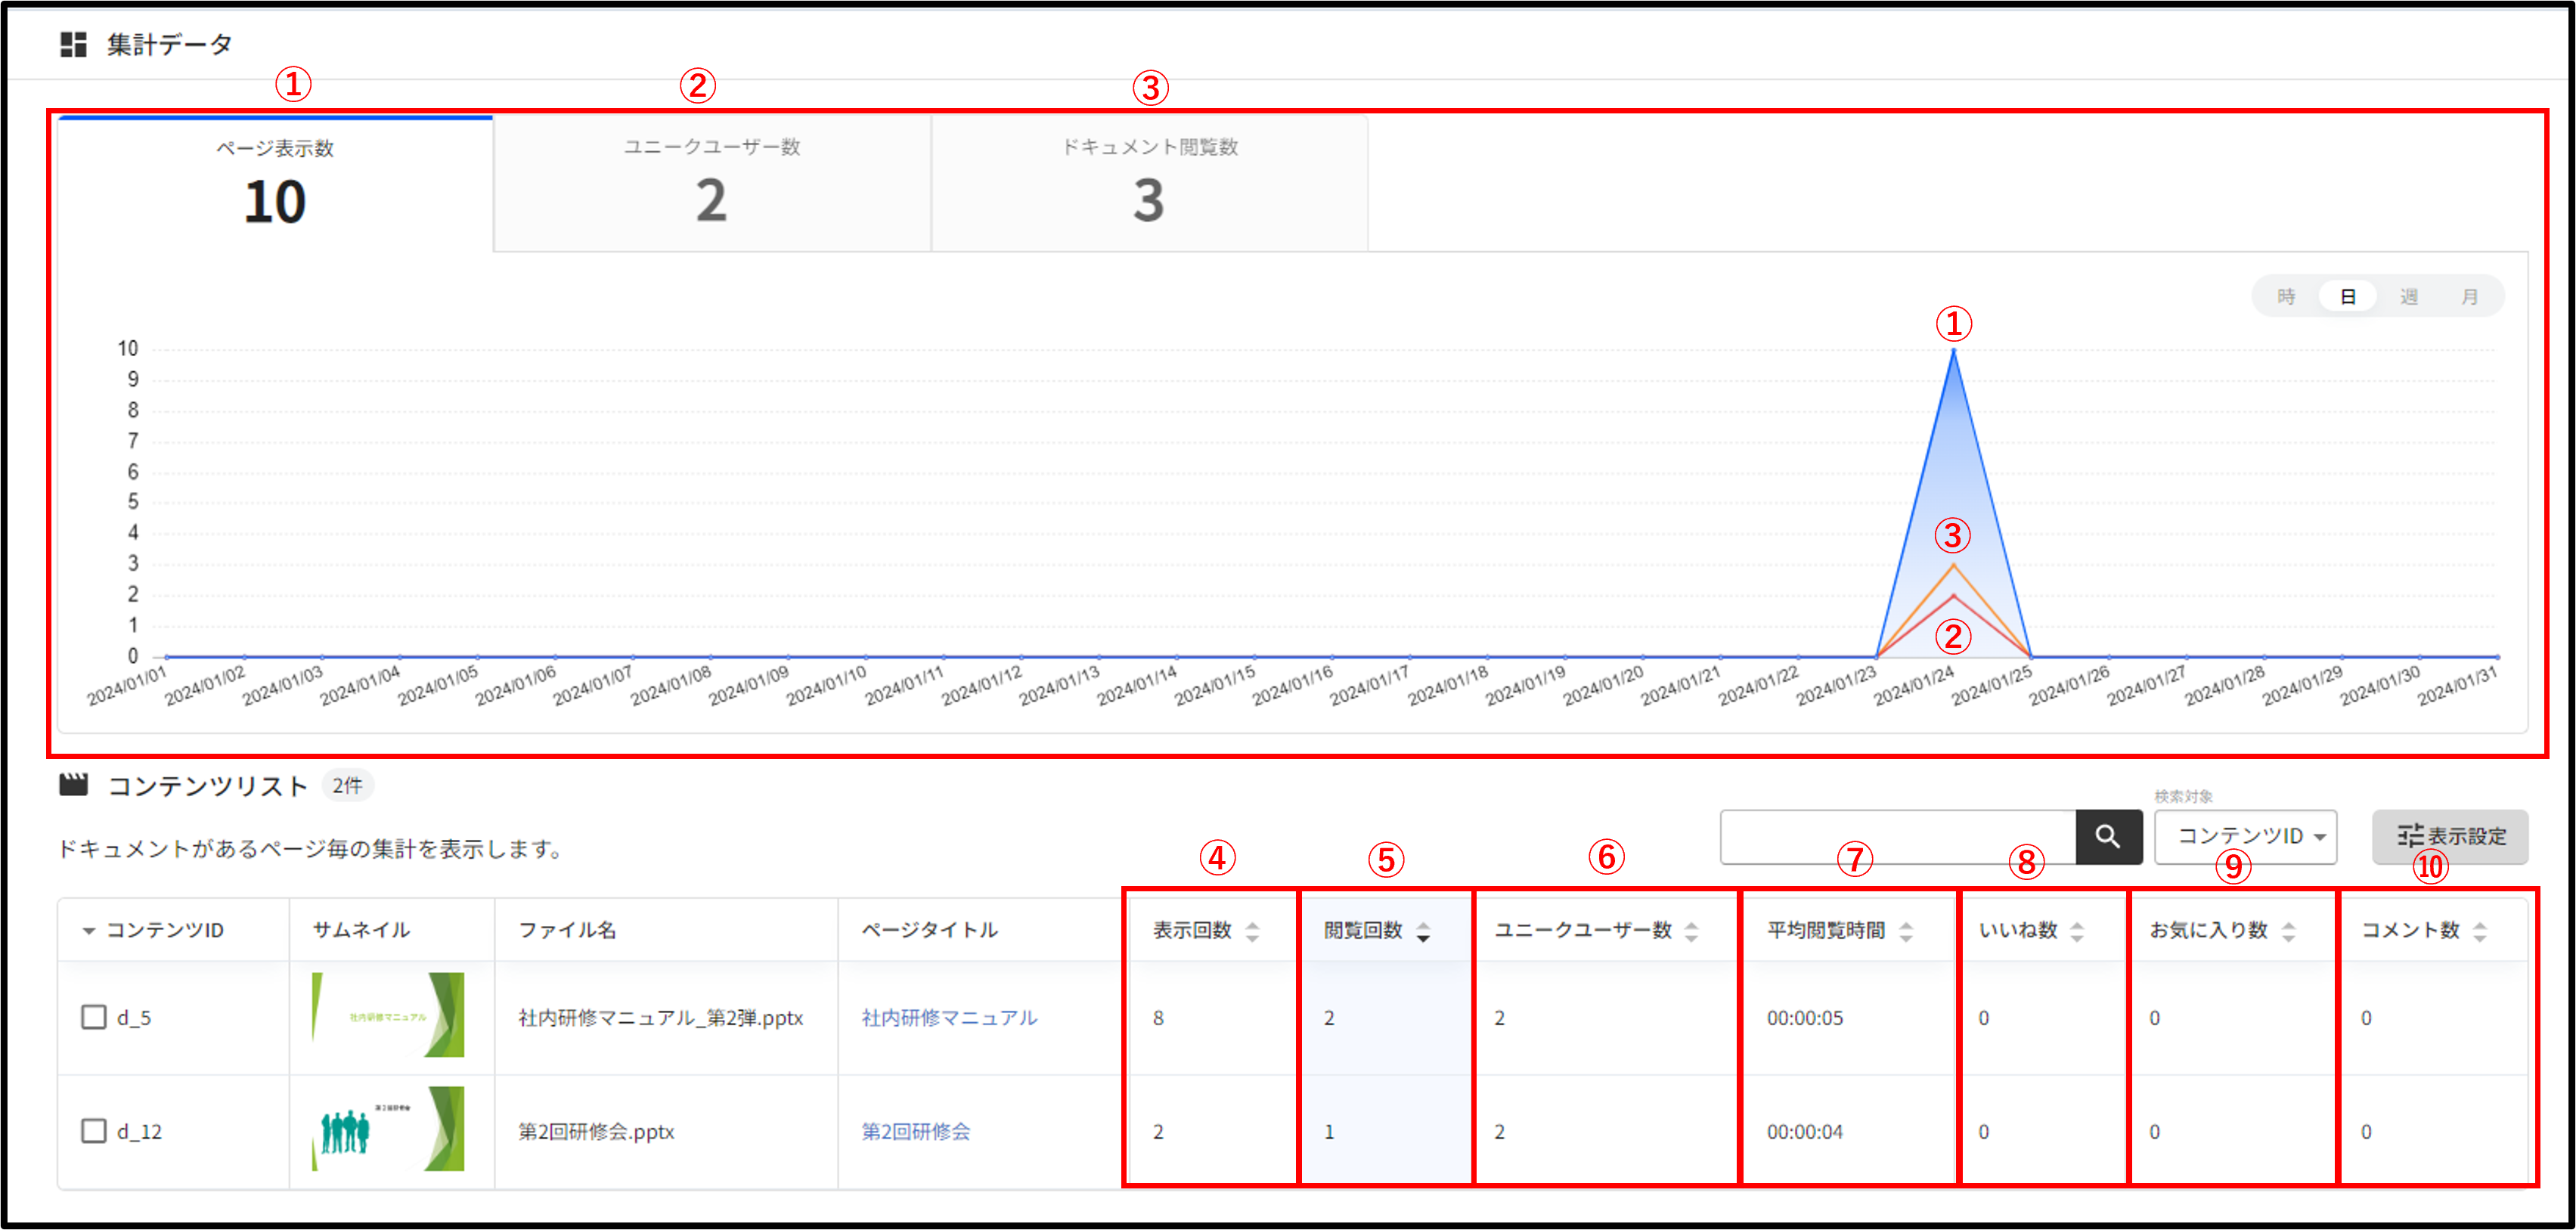Click the magnifier search icon button

[2107, 836]
